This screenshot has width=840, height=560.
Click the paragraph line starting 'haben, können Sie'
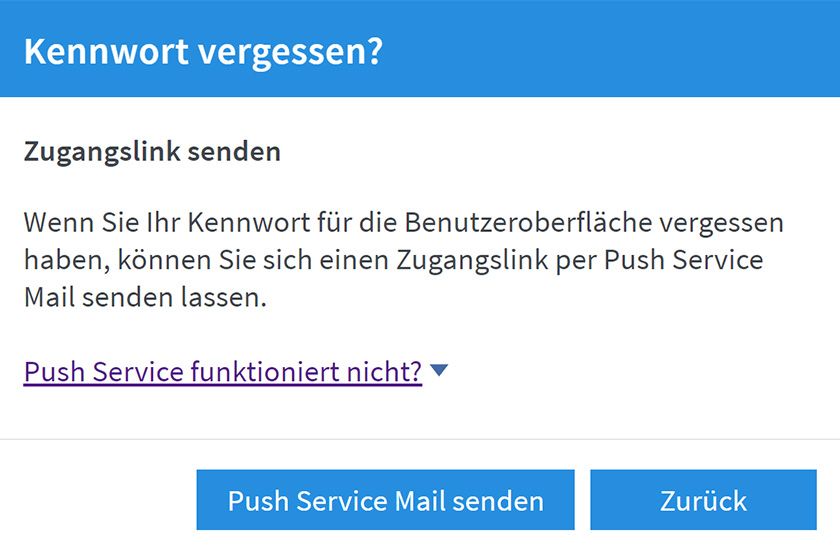393,260
